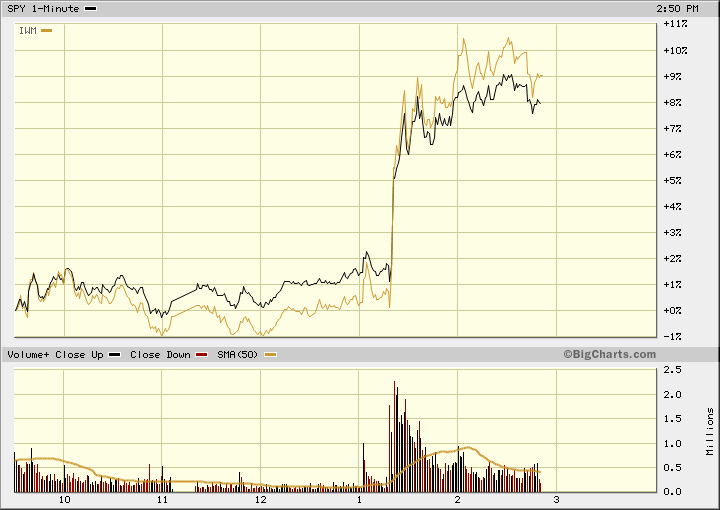Click the red Close Down legend swatch

tap(203, 355)
